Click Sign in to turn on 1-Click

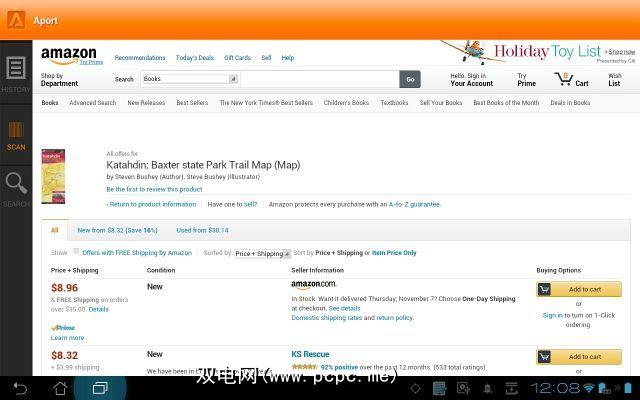553,315
